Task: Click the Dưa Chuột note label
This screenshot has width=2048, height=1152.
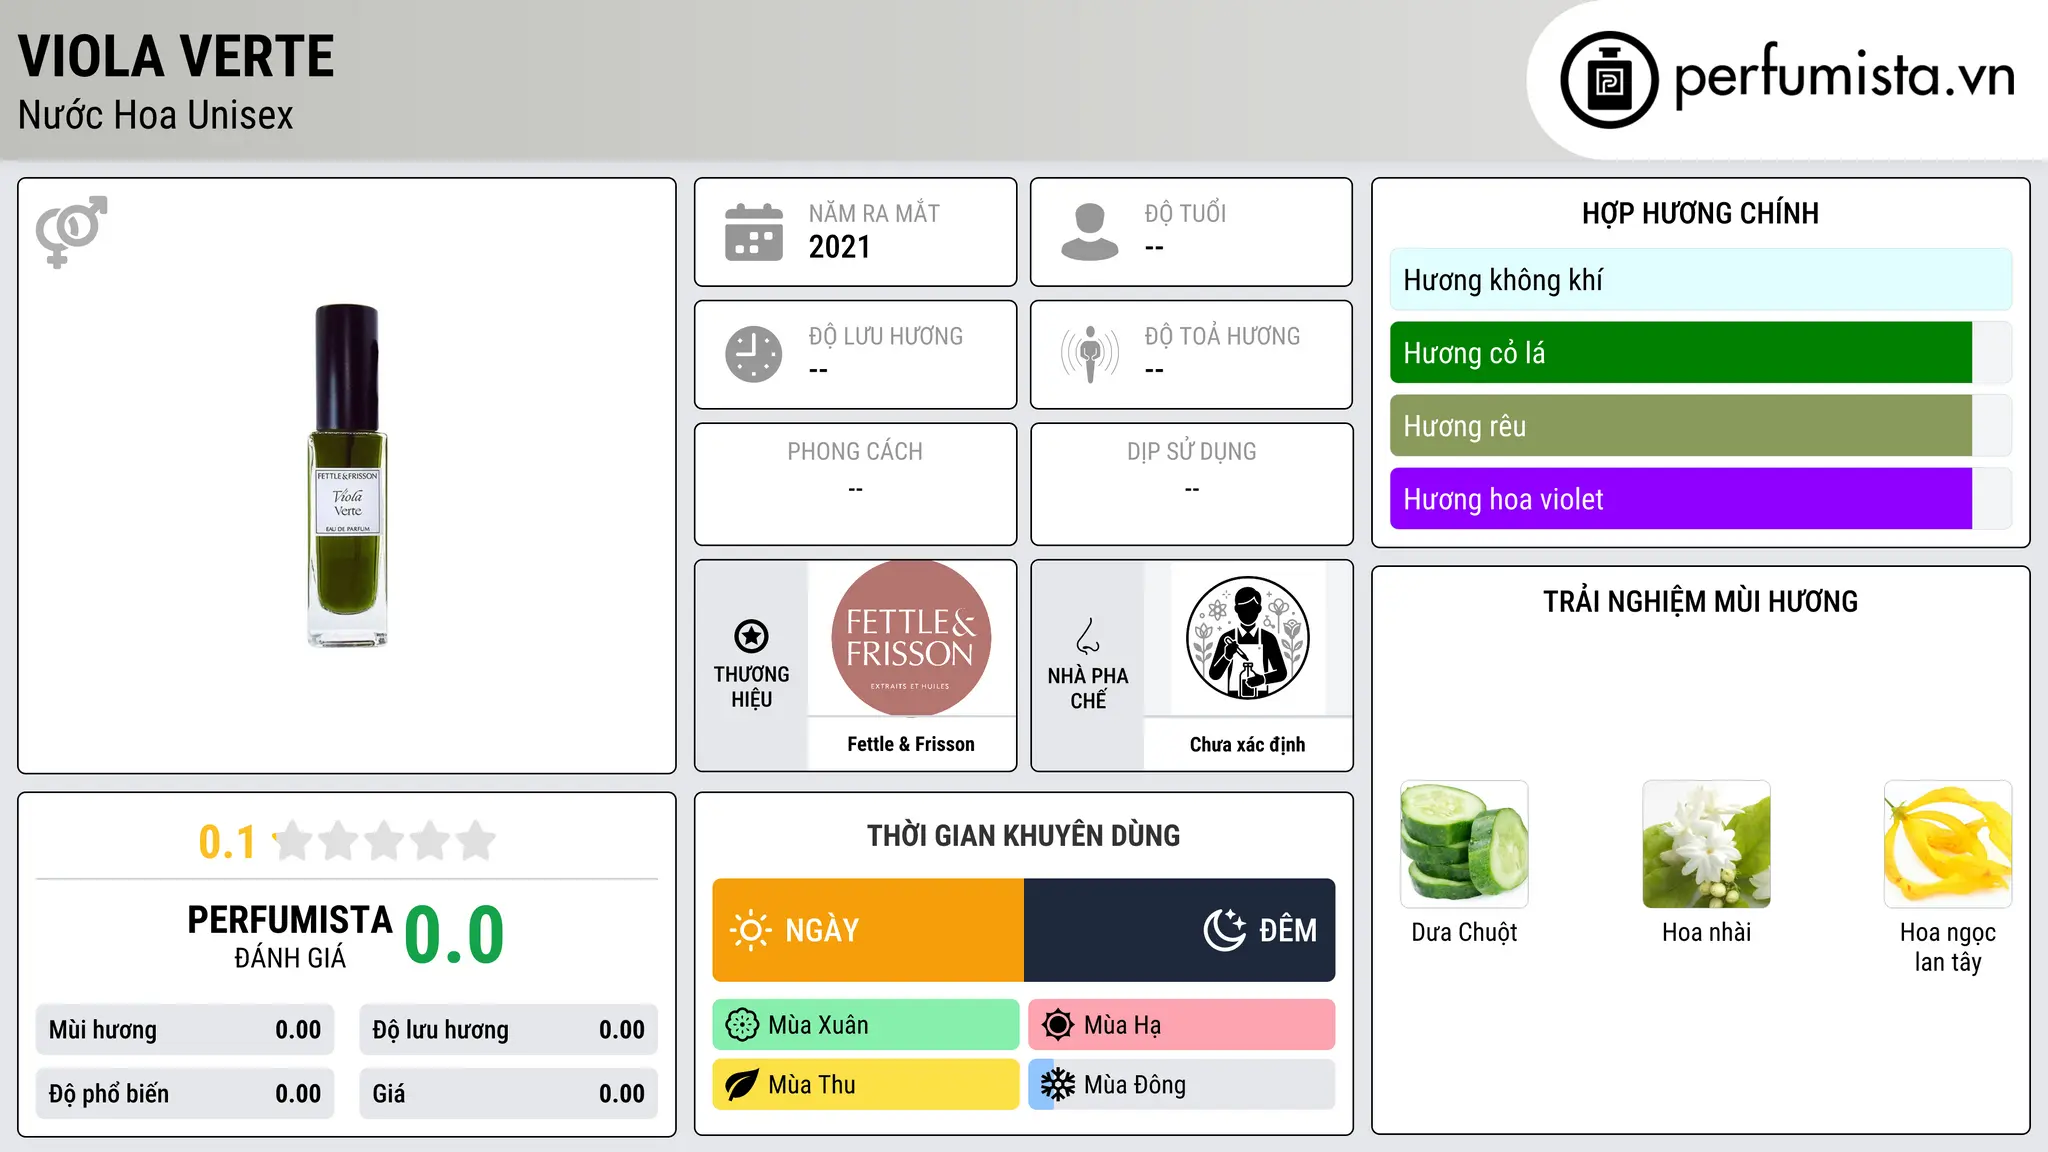Action: 1464,932
